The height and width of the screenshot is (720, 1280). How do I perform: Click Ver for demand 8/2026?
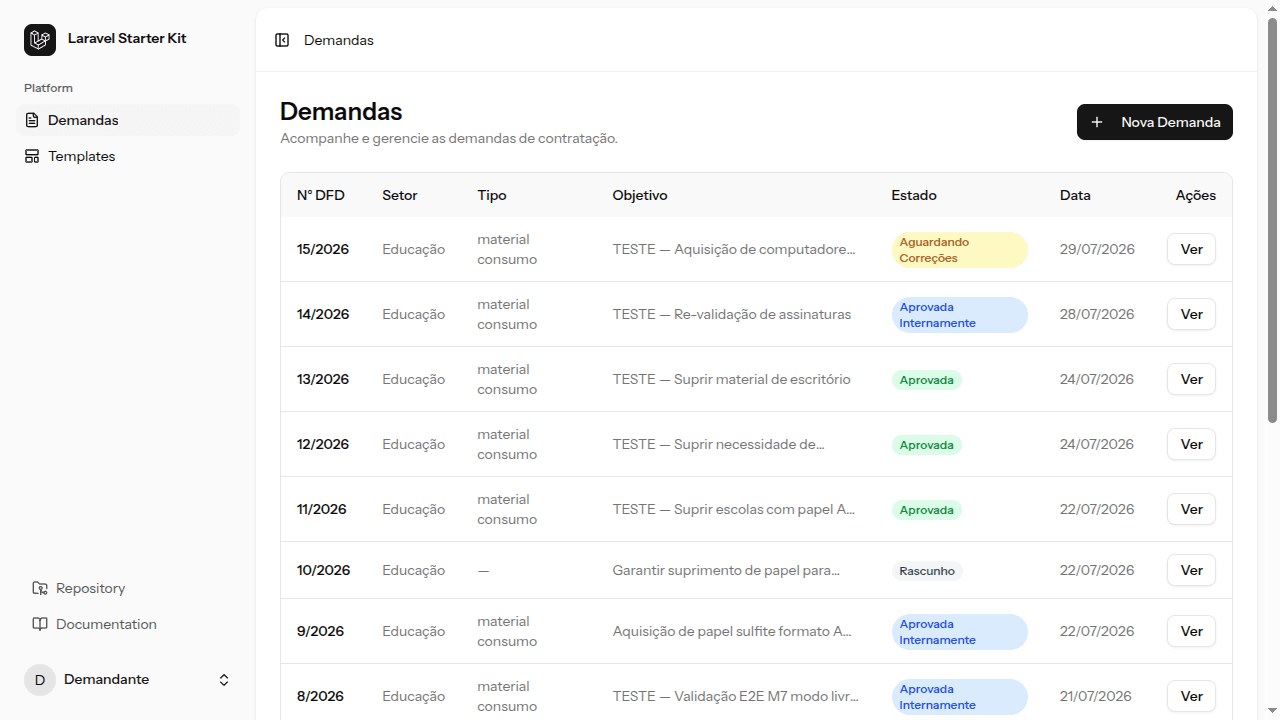1191,696
